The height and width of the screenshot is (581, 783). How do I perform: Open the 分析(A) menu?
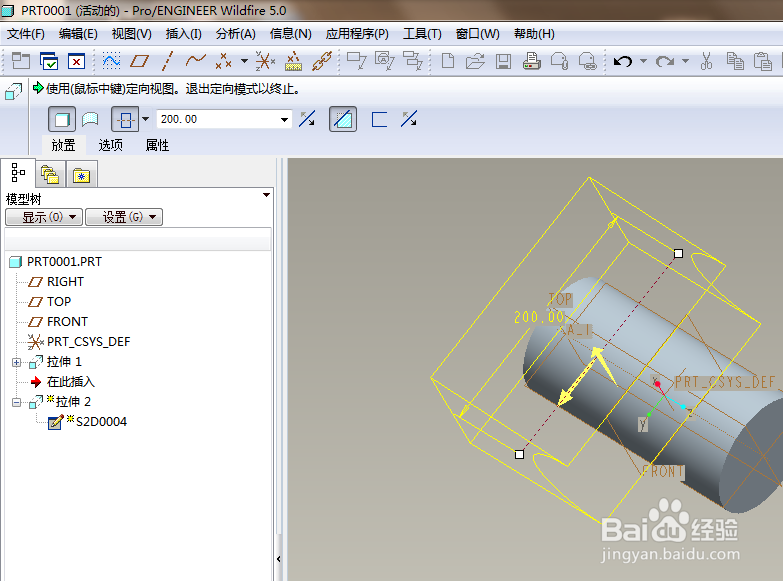(235, 34)
